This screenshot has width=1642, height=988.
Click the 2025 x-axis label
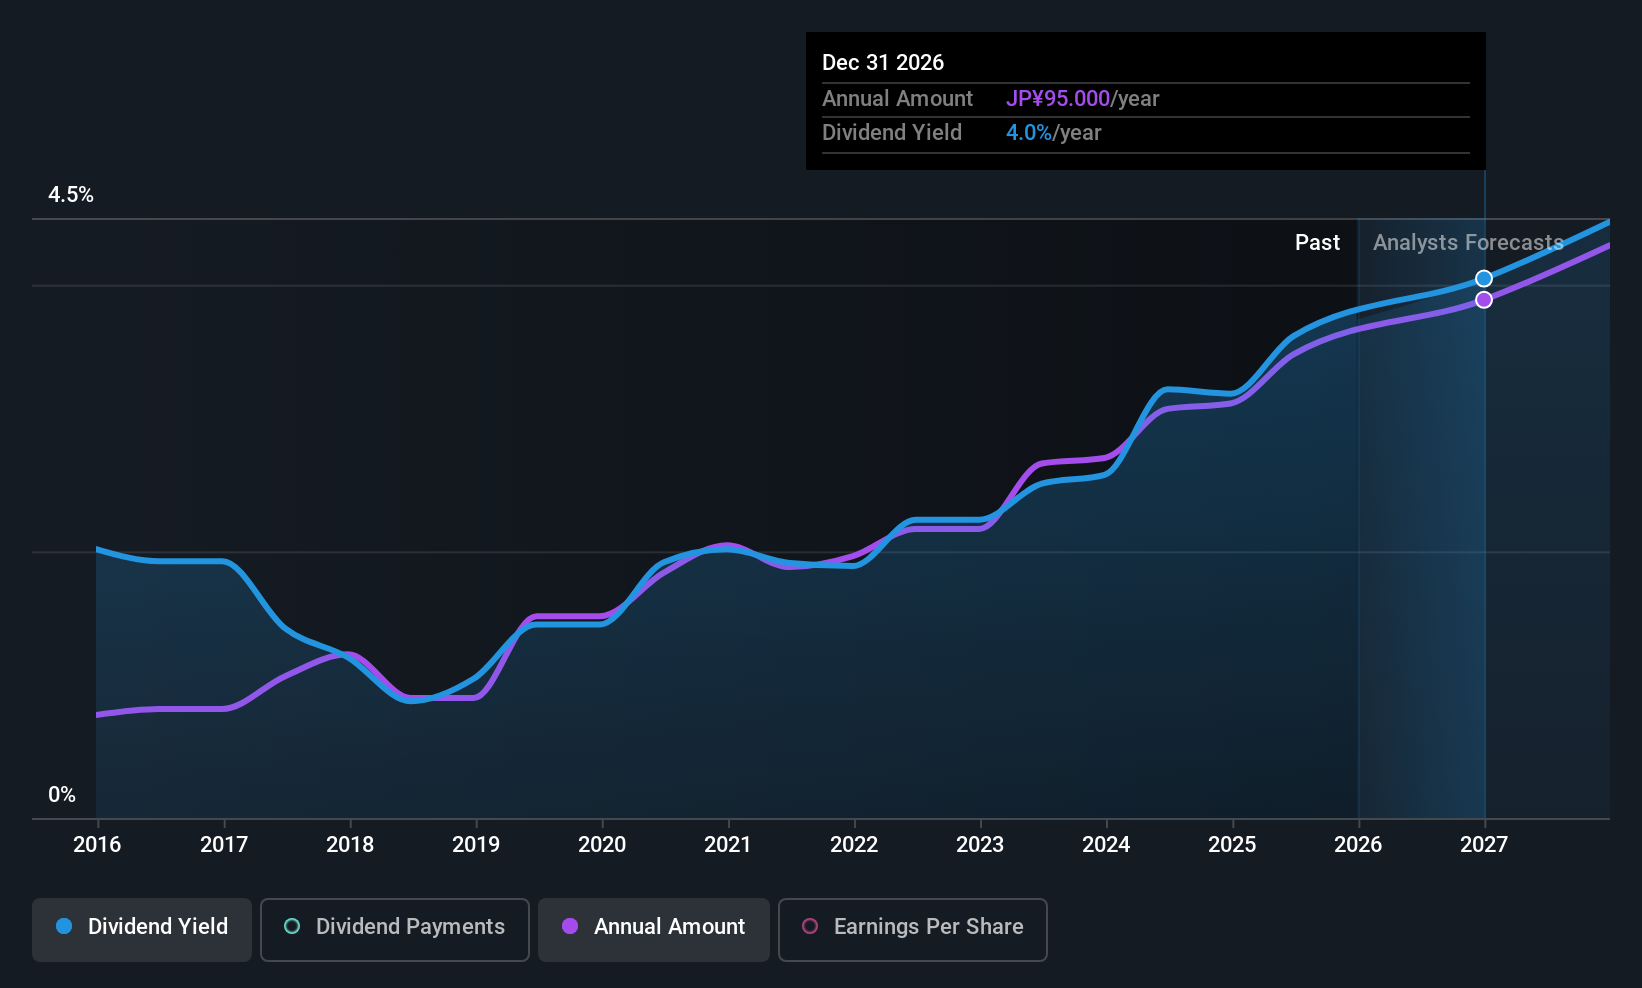point(1232,845)
